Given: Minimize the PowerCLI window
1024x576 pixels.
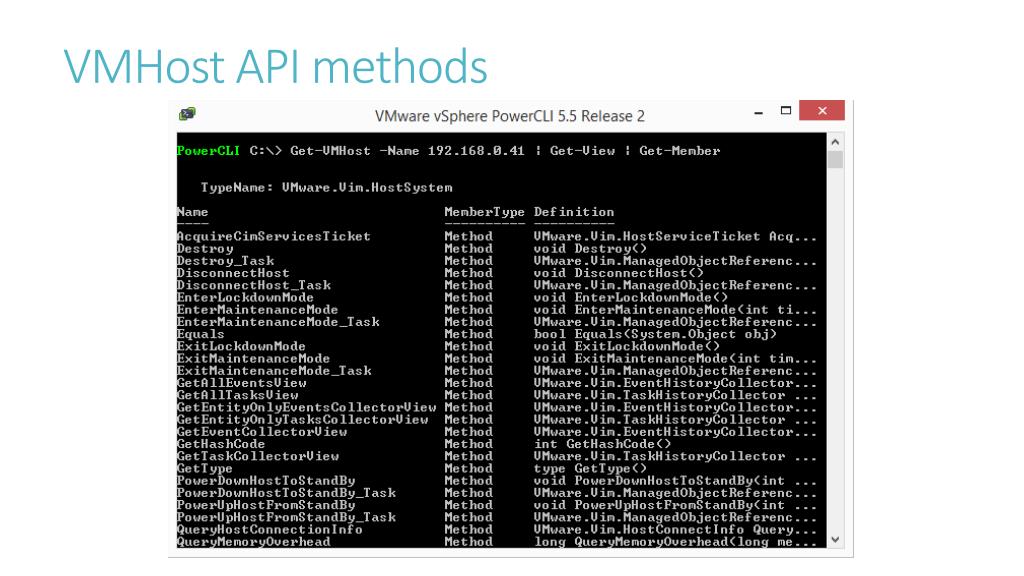Looking at the screenshot, I should click(x=758, y=112).
